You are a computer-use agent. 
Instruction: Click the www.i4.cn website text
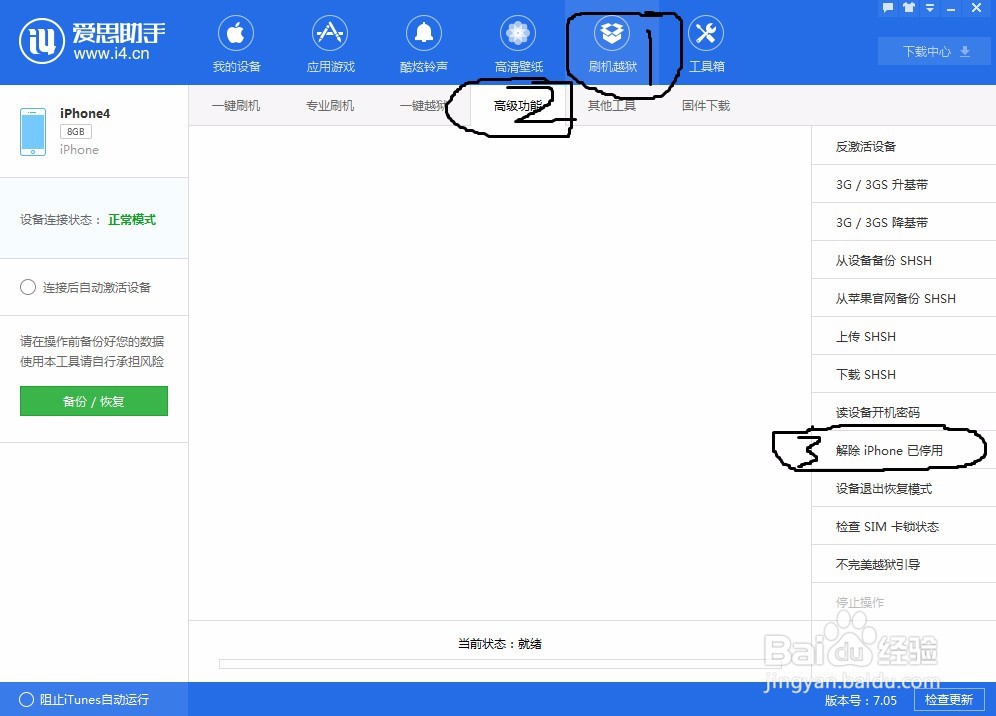(x=111, y=54)
